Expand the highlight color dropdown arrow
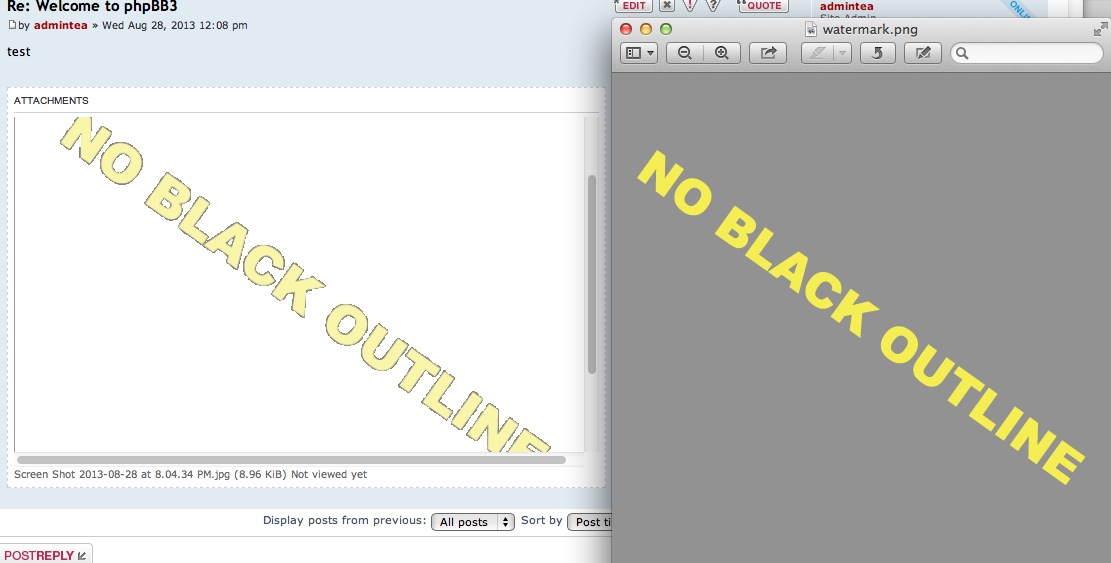This screenshot has height=563, width=1111. [x=842, y=53]
